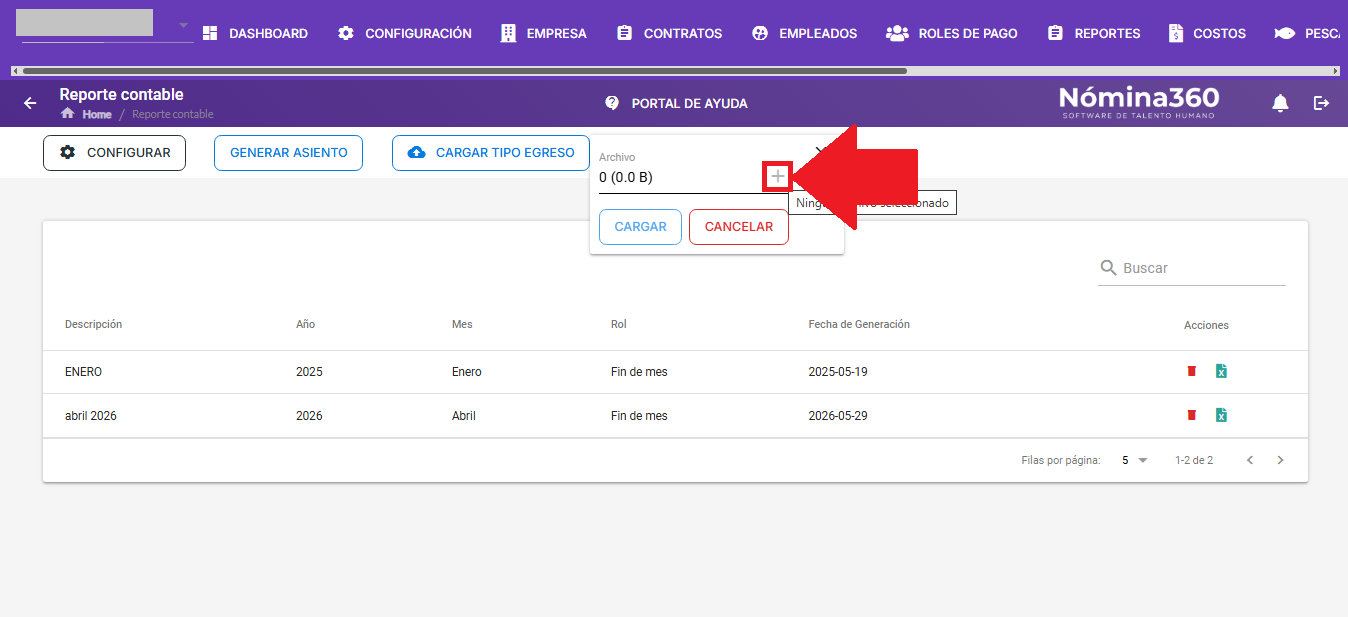Screen dimensions: 1348x617
Task: Open notifications bell
Action: [1280, 103]
